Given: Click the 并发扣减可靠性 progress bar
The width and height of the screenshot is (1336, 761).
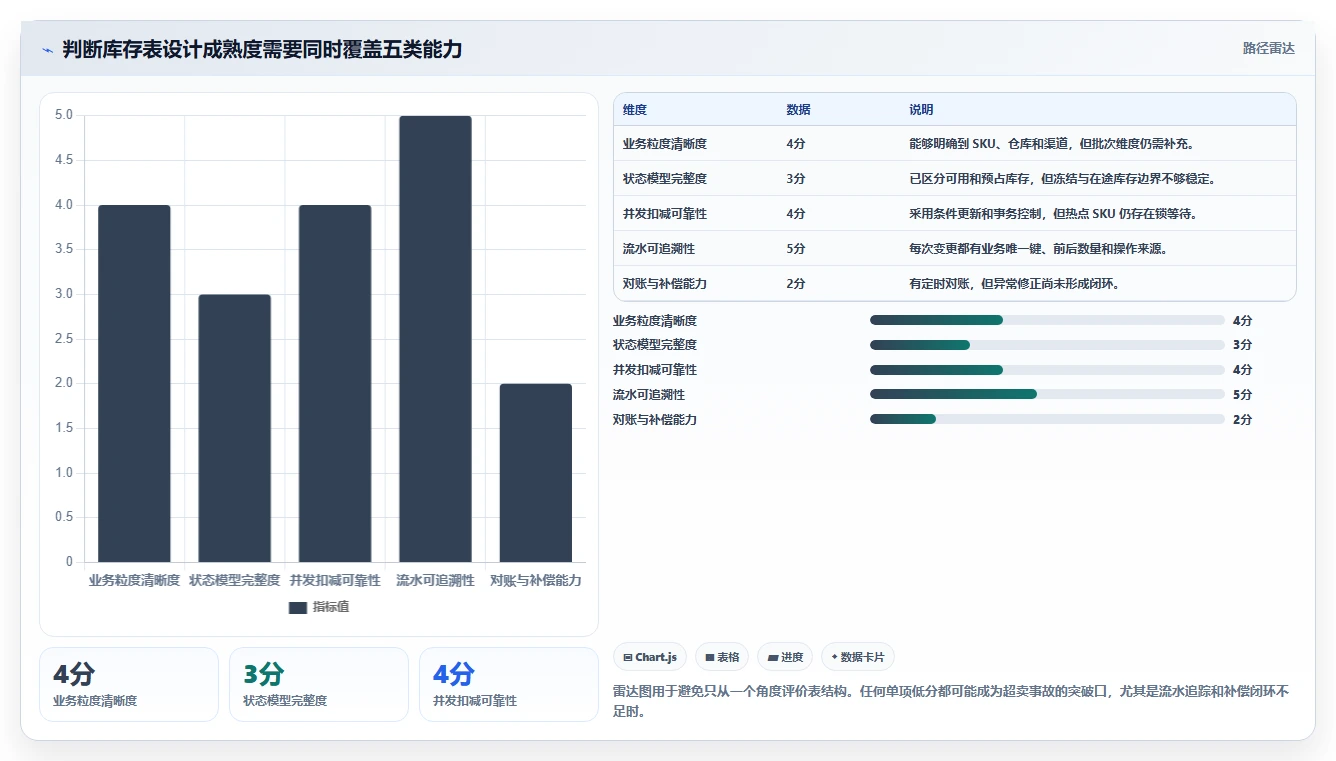Looking at the screenshot, I should click(1047, 370).
